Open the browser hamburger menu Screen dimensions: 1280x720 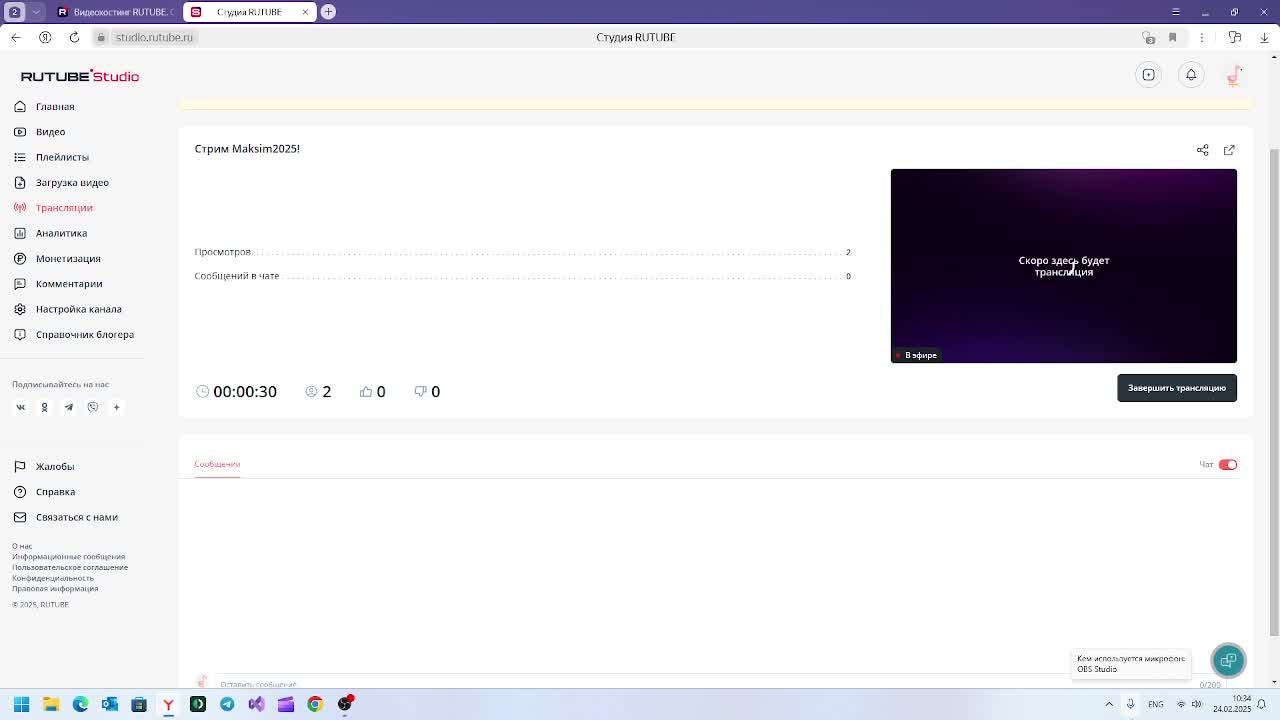(1176, 12)
